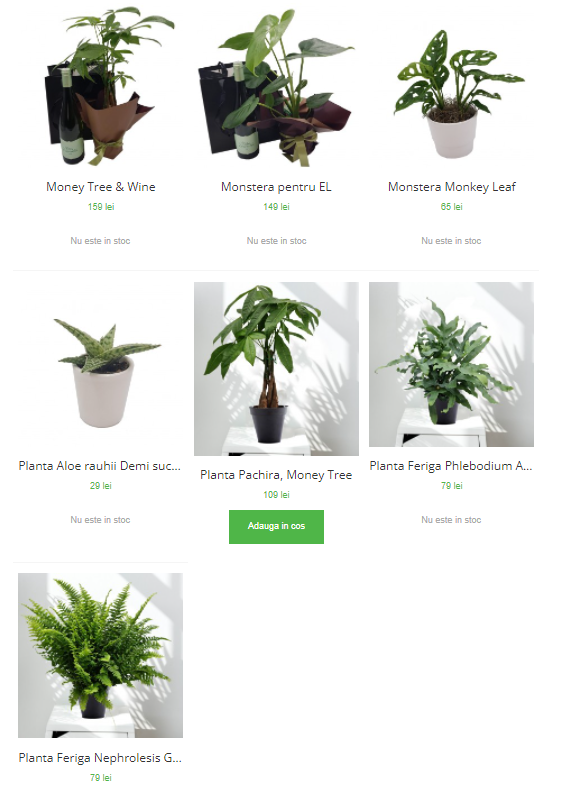Screen dimensions: 575x787
Task: Click the 149 lei price under Monstera pentru EL
Action: click(276, 207)
